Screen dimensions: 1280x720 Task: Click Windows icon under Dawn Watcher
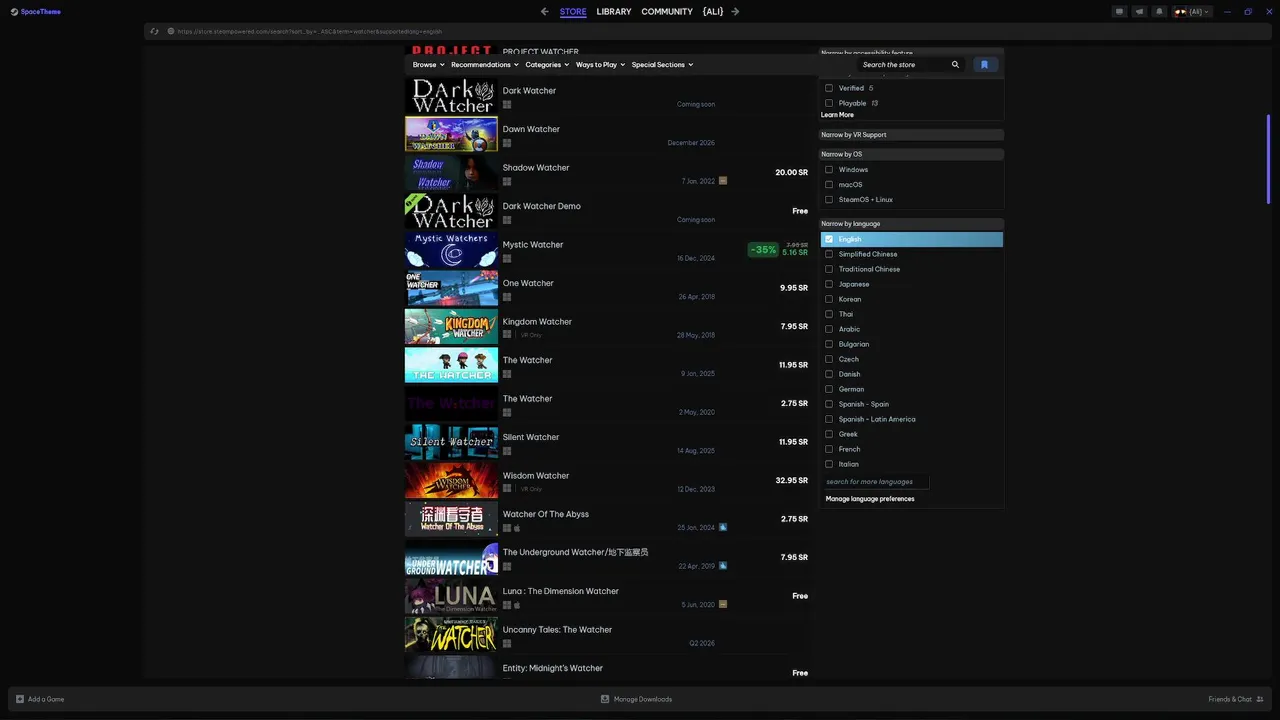click(507, 143)
